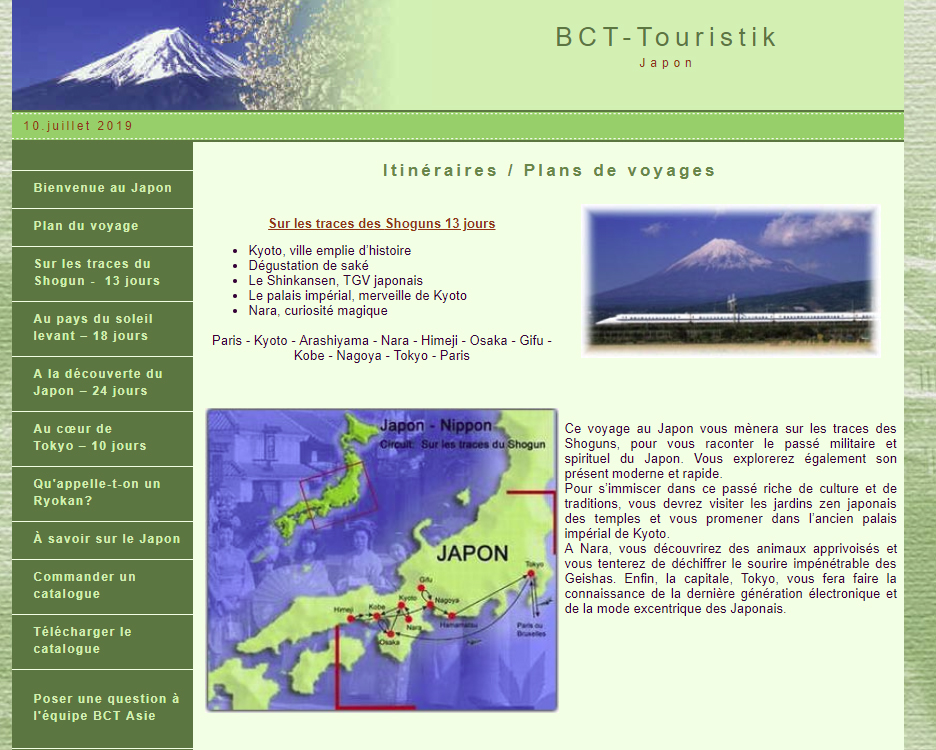Image resolution: width=936 pixels, height=750 pixels.
Task: Click the route line starting Paris - Kyoto - Arashiyama
Action: 382,348
